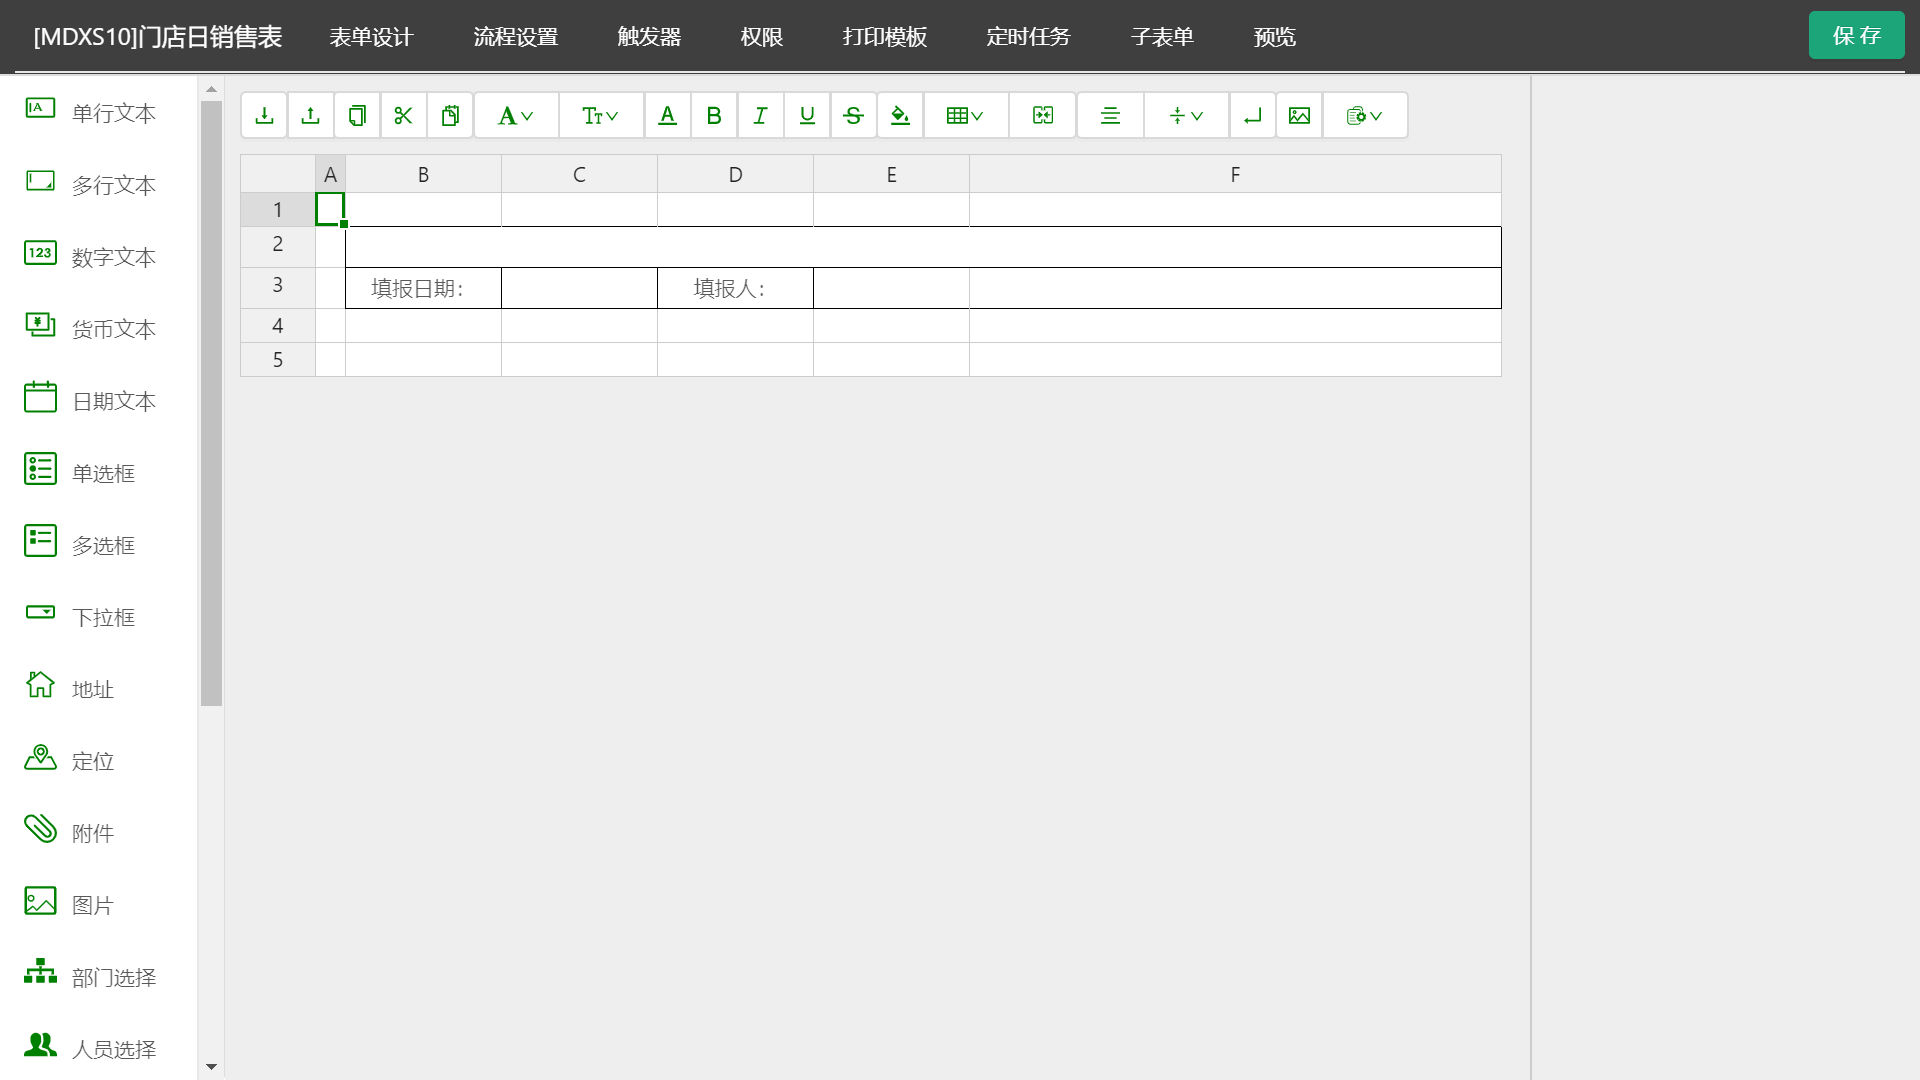The width and height of the screenshot is (1920, 1080).
Task: Toggle strikethrough formatting
Action: (x=853, y=116)
